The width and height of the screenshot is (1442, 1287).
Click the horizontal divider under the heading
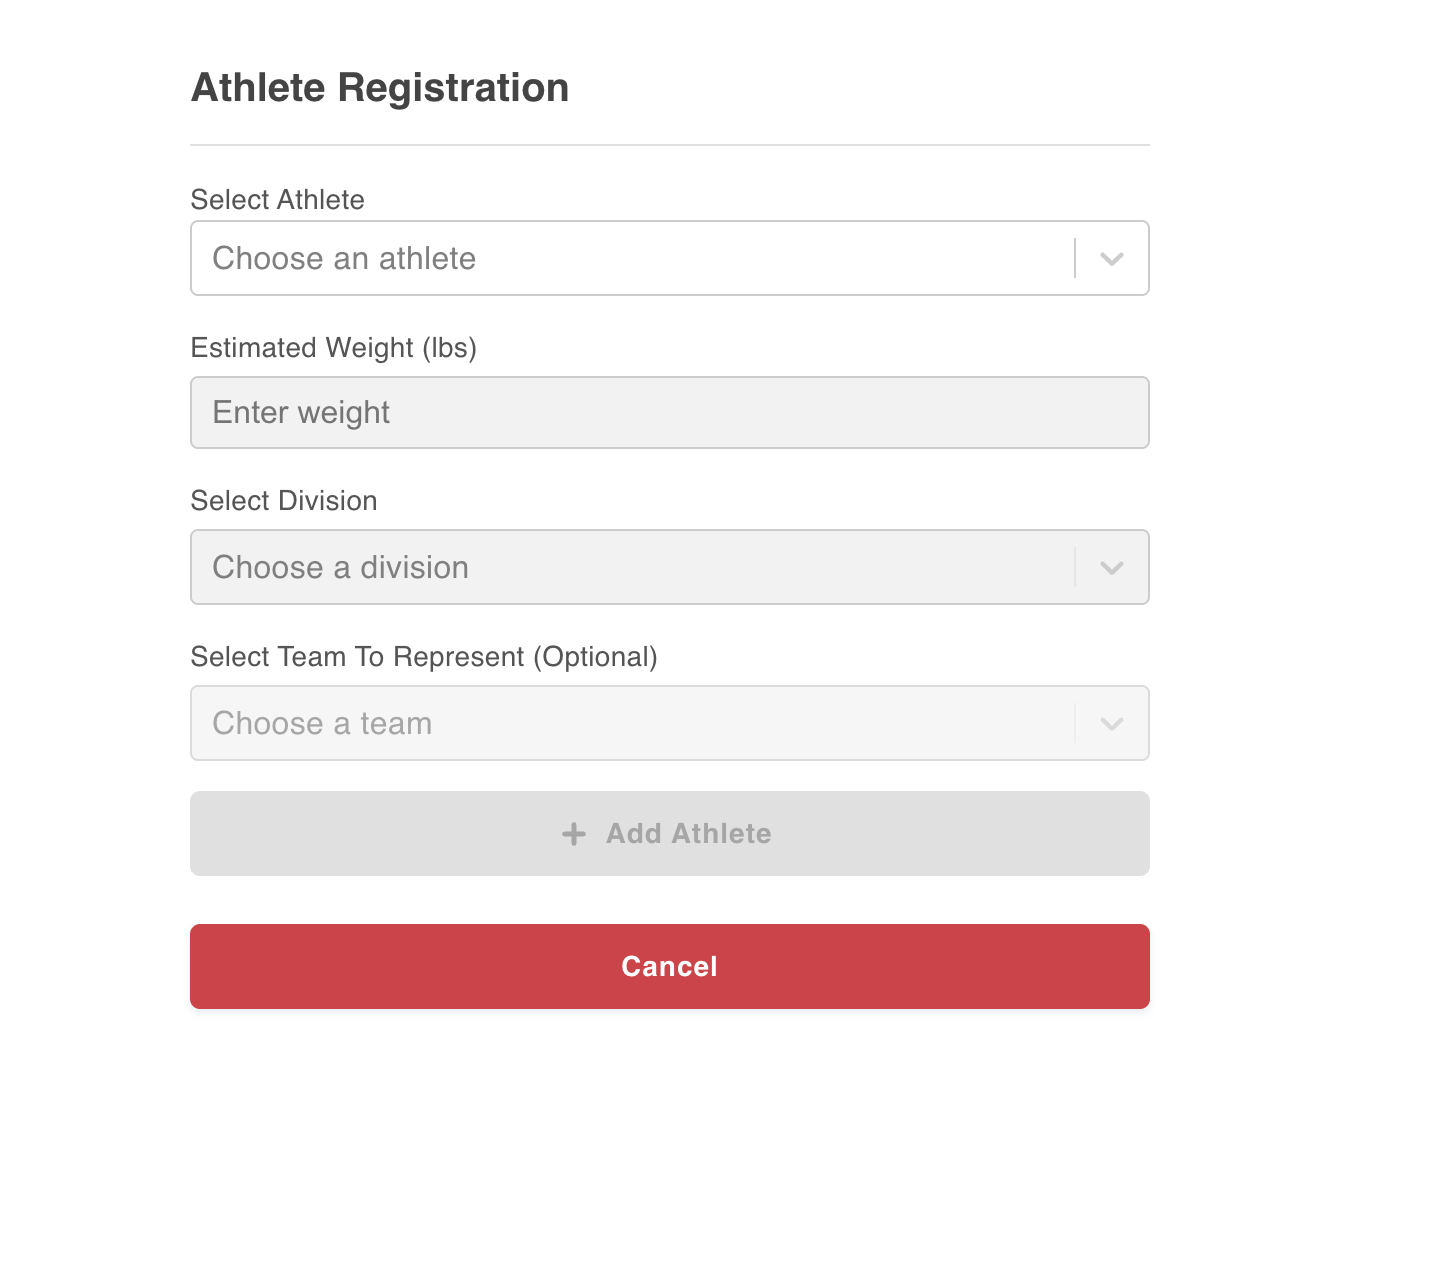[x=669, y=145]
